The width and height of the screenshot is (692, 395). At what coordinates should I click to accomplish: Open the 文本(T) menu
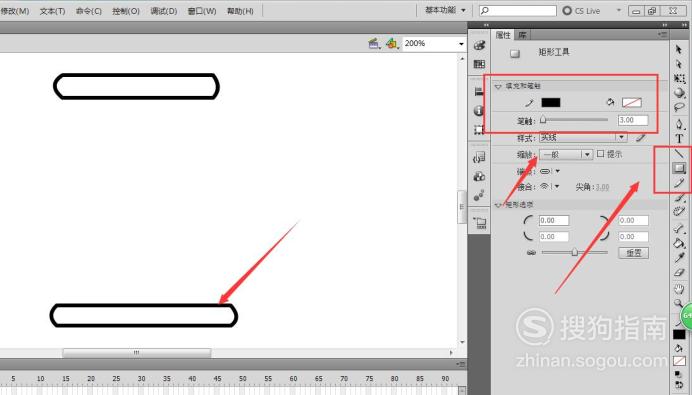[x=53, y=11]
